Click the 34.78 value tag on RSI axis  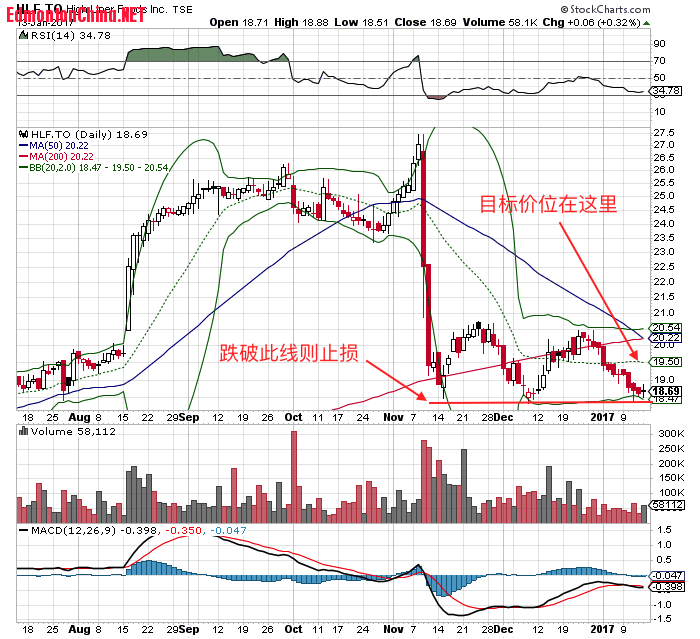(x=666, y=91)
